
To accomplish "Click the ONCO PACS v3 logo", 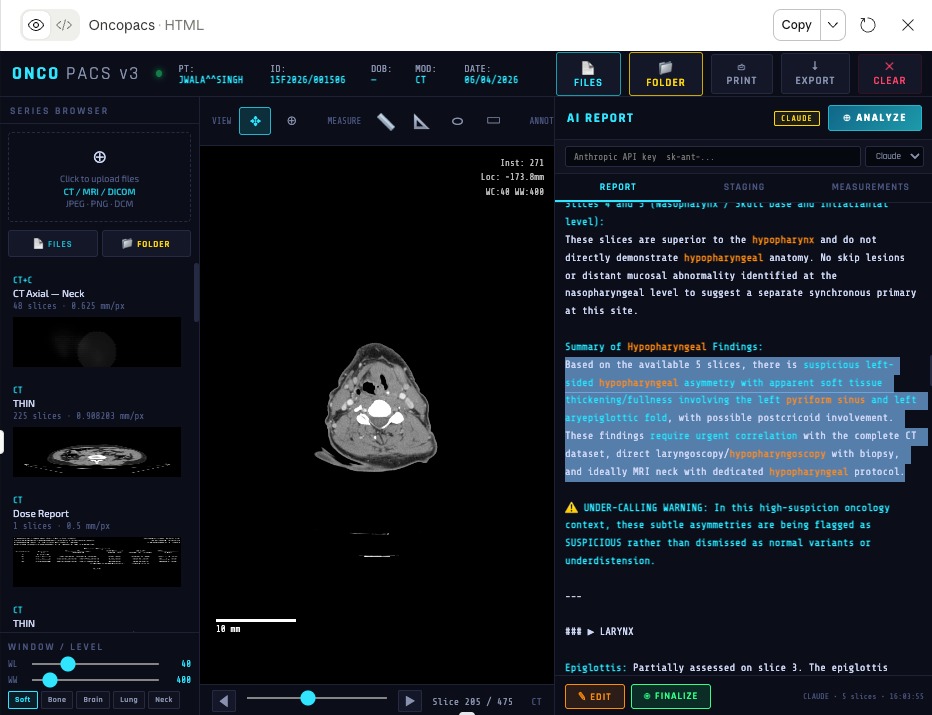I will click(75, 74).
